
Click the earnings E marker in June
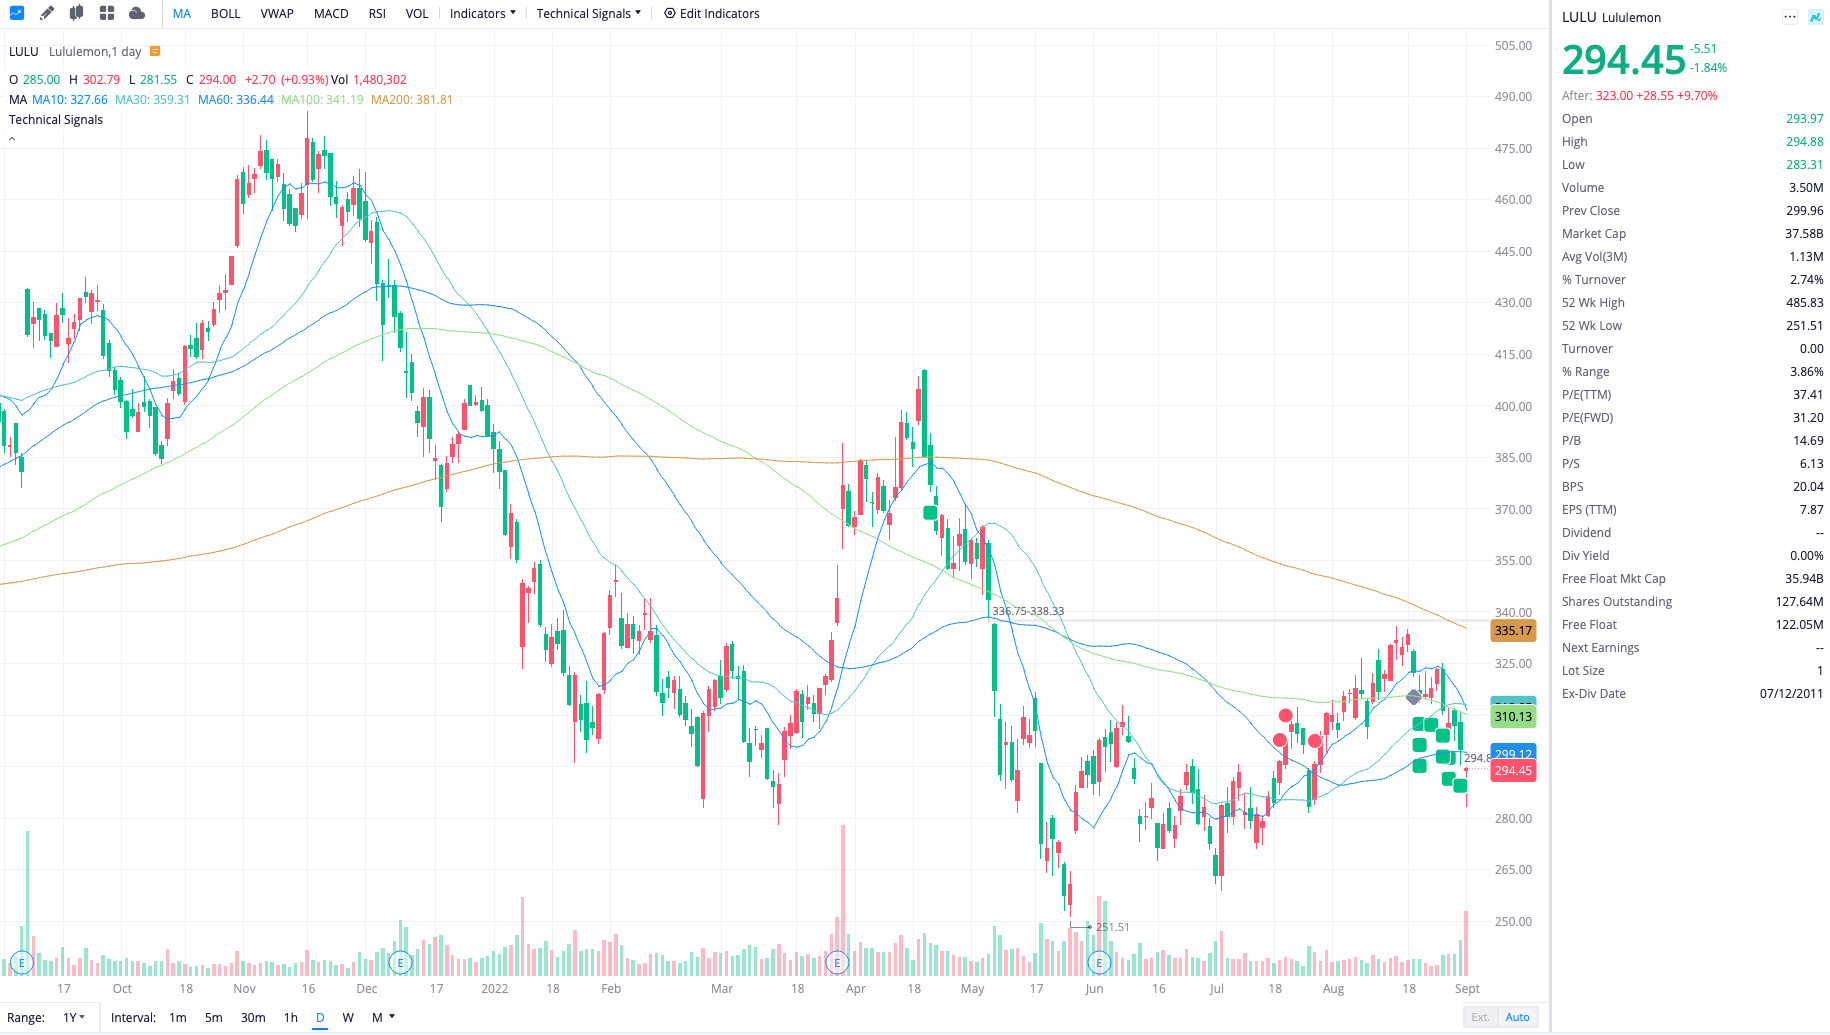coord(1099,963)
